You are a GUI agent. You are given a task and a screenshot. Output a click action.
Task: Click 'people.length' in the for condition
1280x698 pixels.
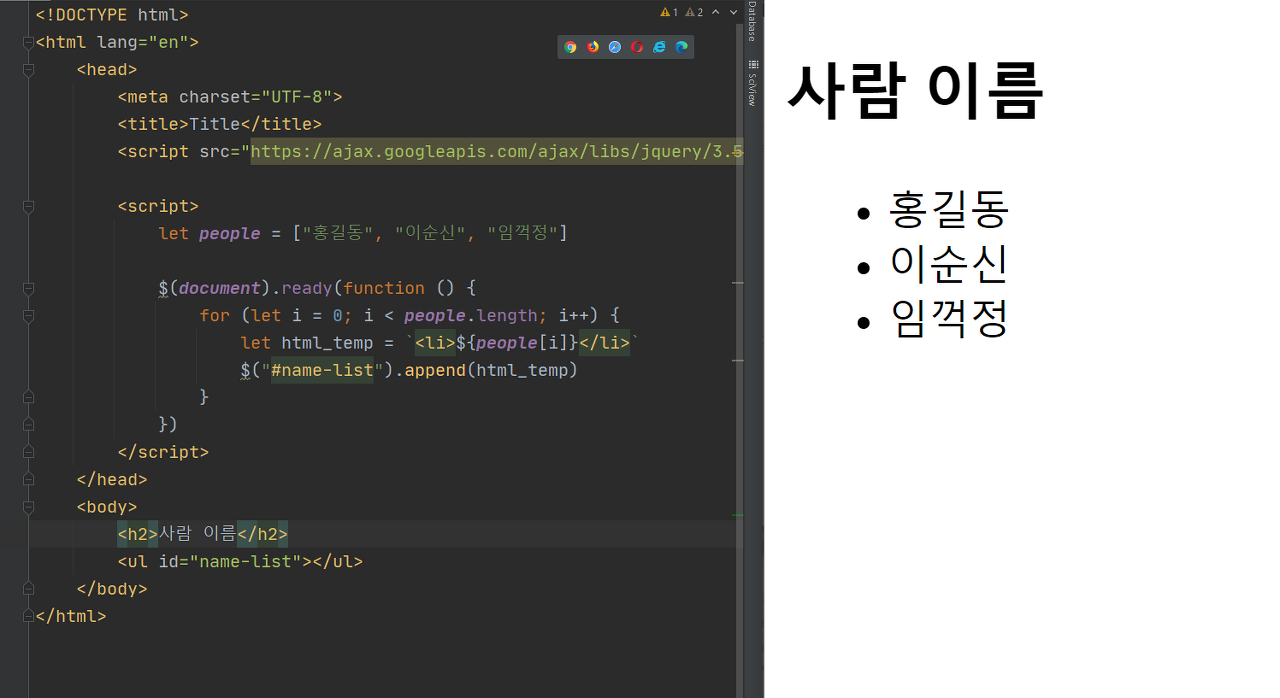(471, 315)
